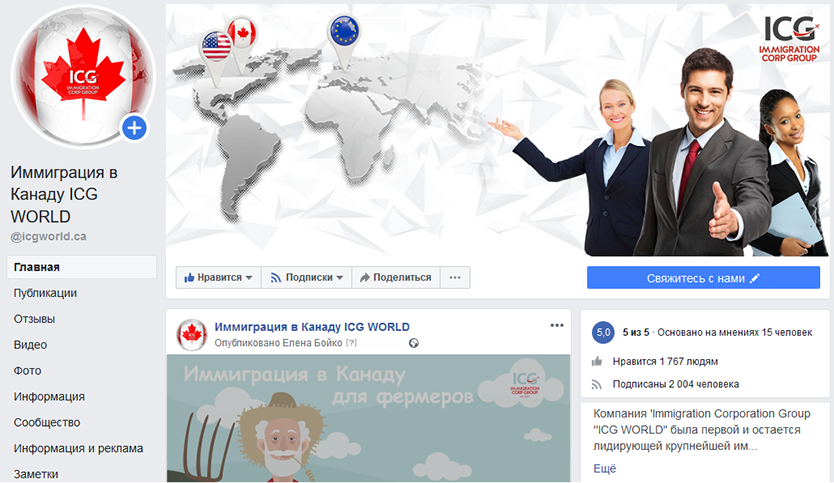Open the Публикации section in sidebar
Image resolution: width=834 pixels, height=483 pixels.
coord(45,293)
